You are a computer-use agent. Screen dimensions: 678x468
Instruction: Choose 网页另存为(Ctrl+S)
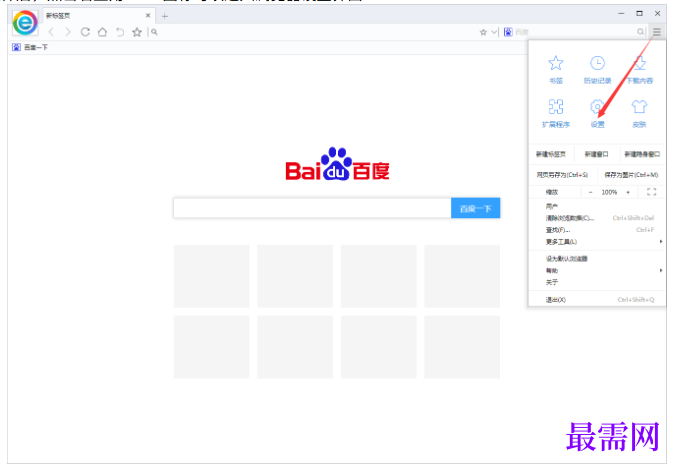562,175
